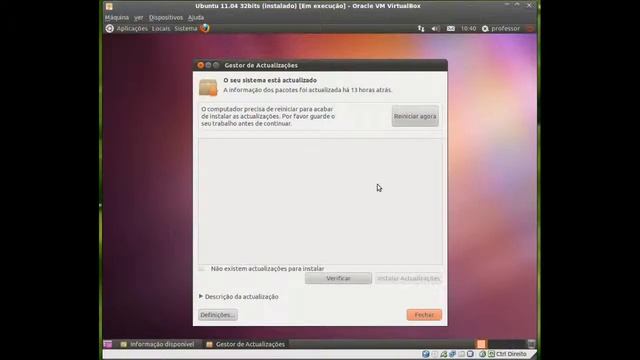Click the trash icon in bottom panel corner

point(531,344)
